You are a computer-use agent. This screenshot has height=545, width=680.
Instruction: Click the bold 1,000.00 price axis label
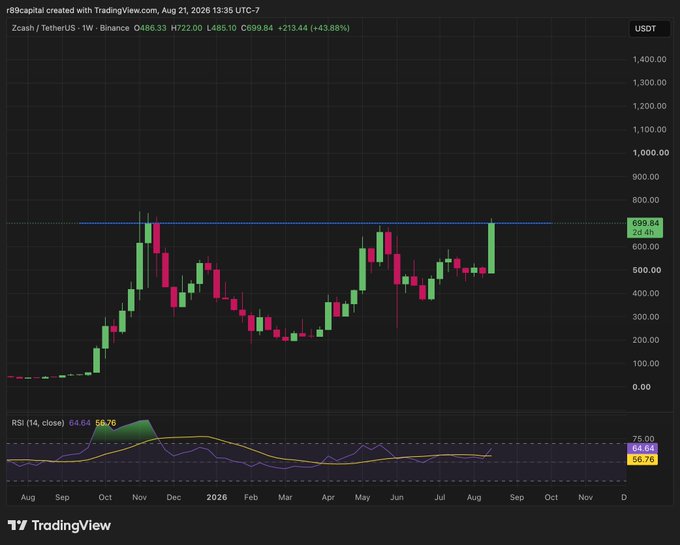pyautogui.click(x=651, y=153)
